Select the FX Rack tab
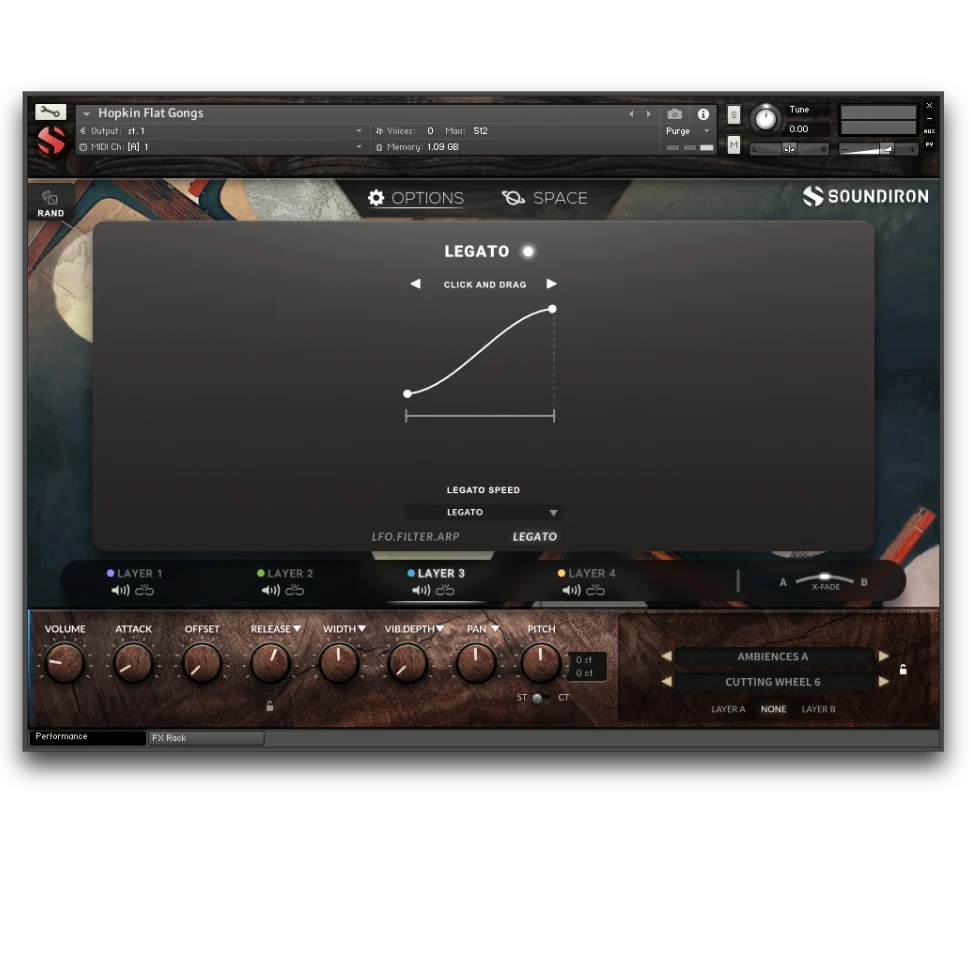 click(205, 738)
